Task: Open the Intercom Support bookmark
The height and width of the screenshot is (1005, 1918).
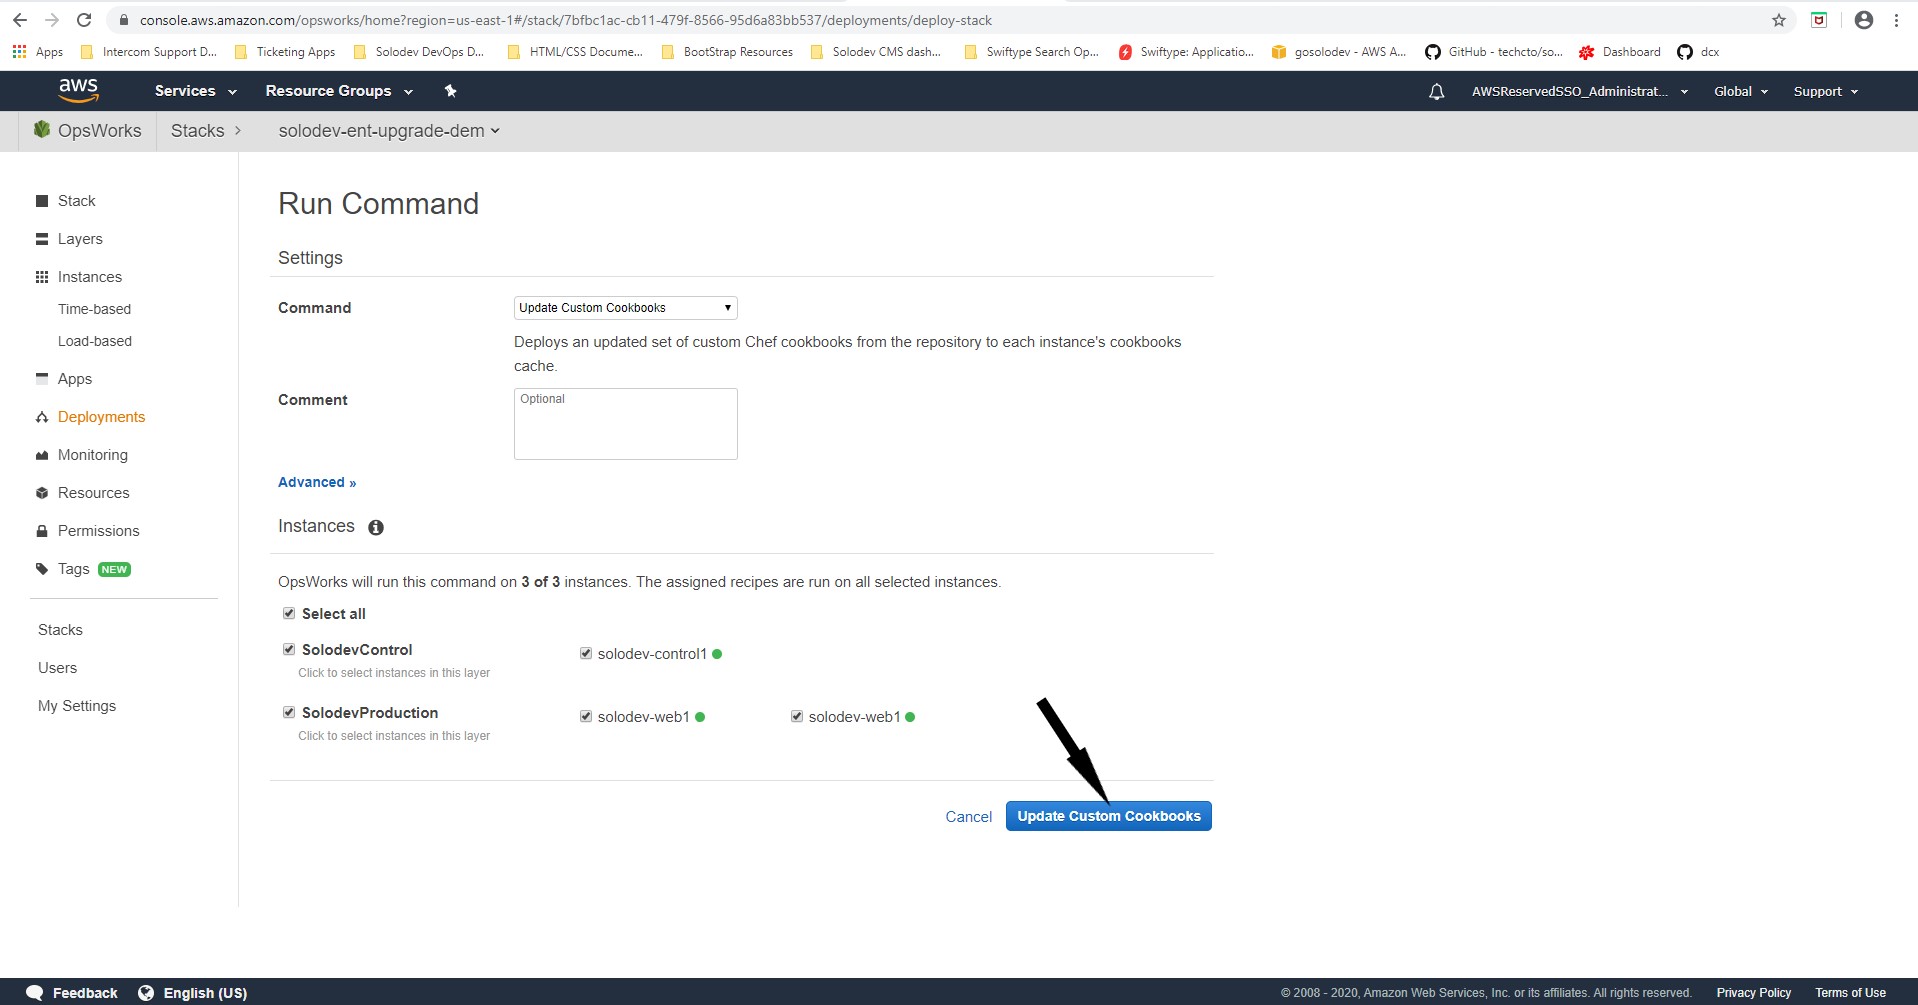Action: pyautogui.click(x=149, y=52)
